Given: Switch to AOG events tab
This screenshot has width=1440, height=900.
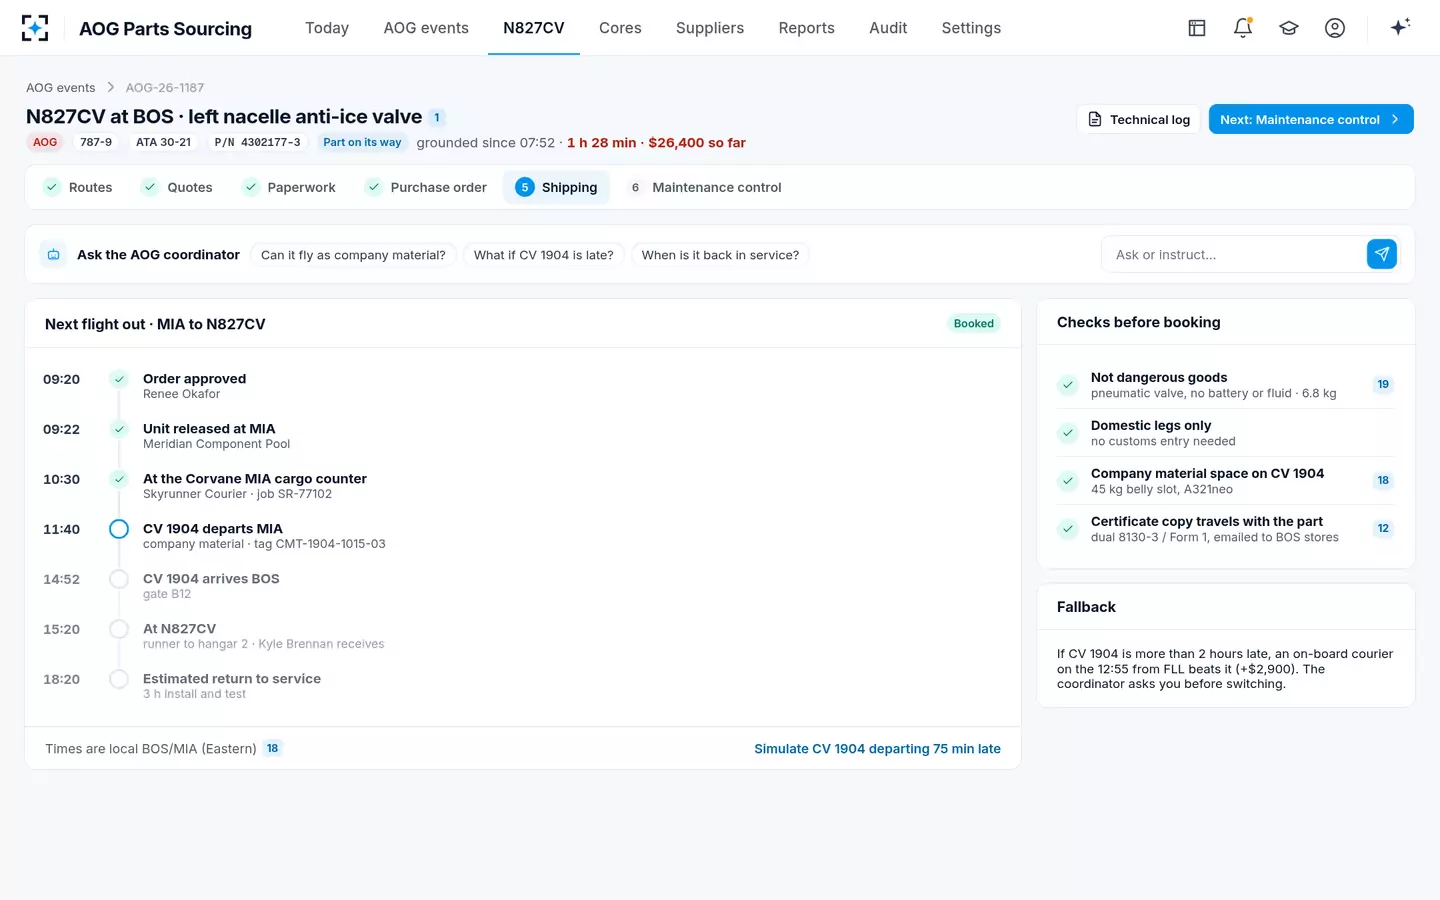Looking at the screenshot, I should click(426, 28).
